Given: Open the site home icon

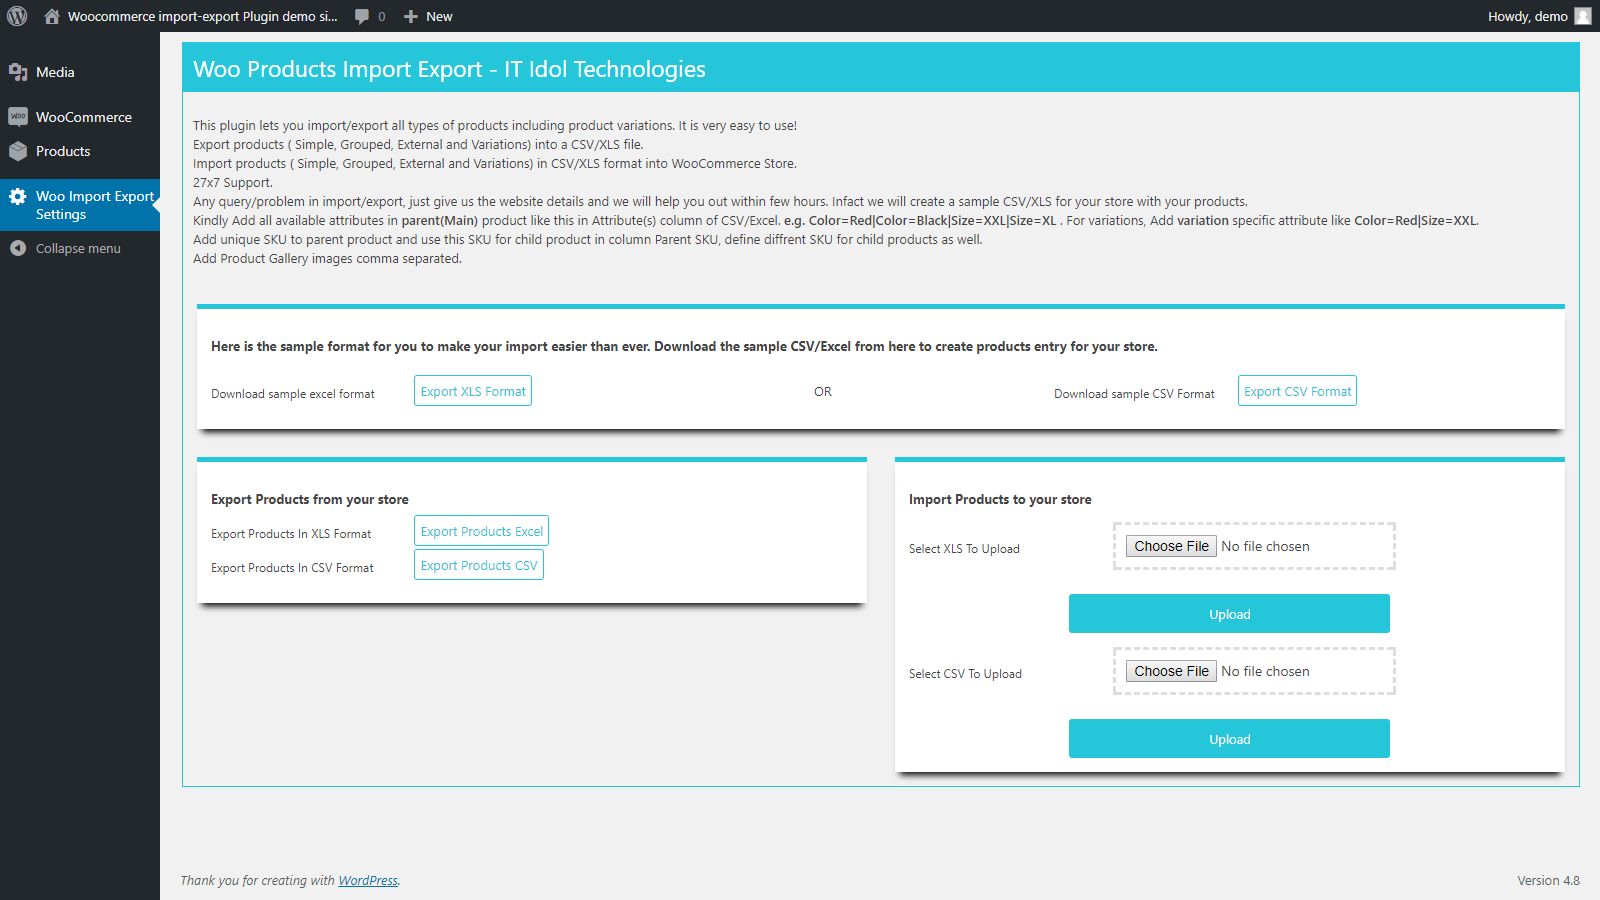Looking at the screenshot, I should click(x=52, y=16).
